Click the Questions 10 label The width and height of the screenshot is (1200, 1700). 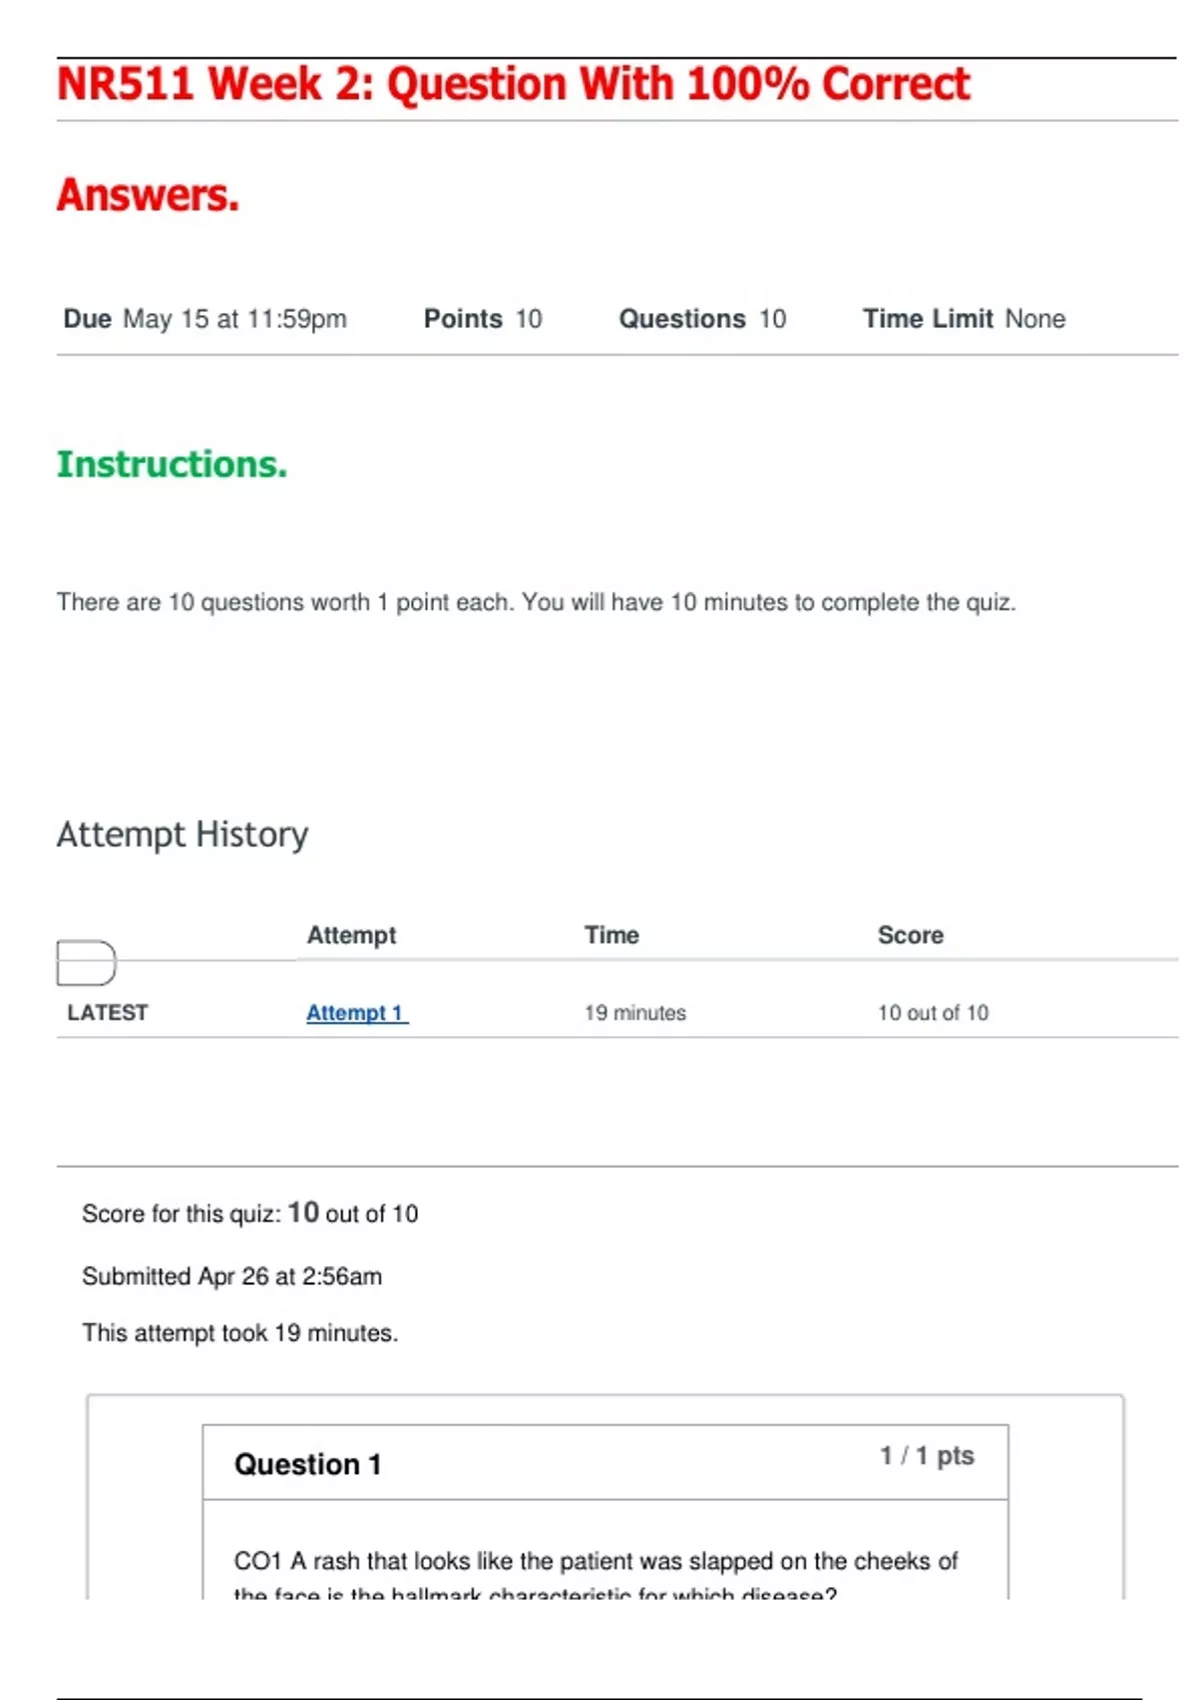702,319
